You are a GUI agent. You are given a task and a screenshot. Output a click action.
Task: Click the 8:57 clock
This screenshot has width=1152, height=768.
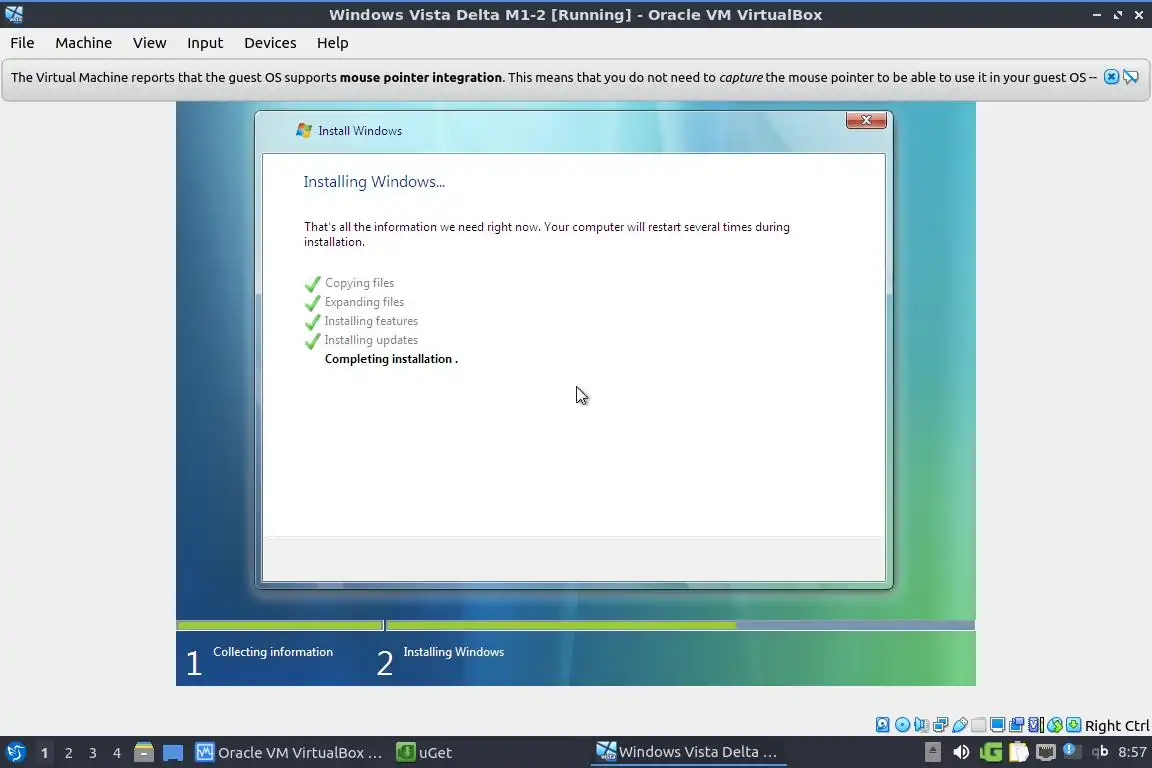[1131, 752]
